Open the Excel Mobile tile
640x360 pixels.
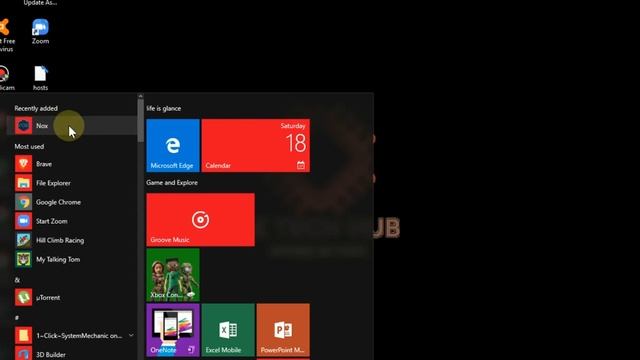pos(228,330)
